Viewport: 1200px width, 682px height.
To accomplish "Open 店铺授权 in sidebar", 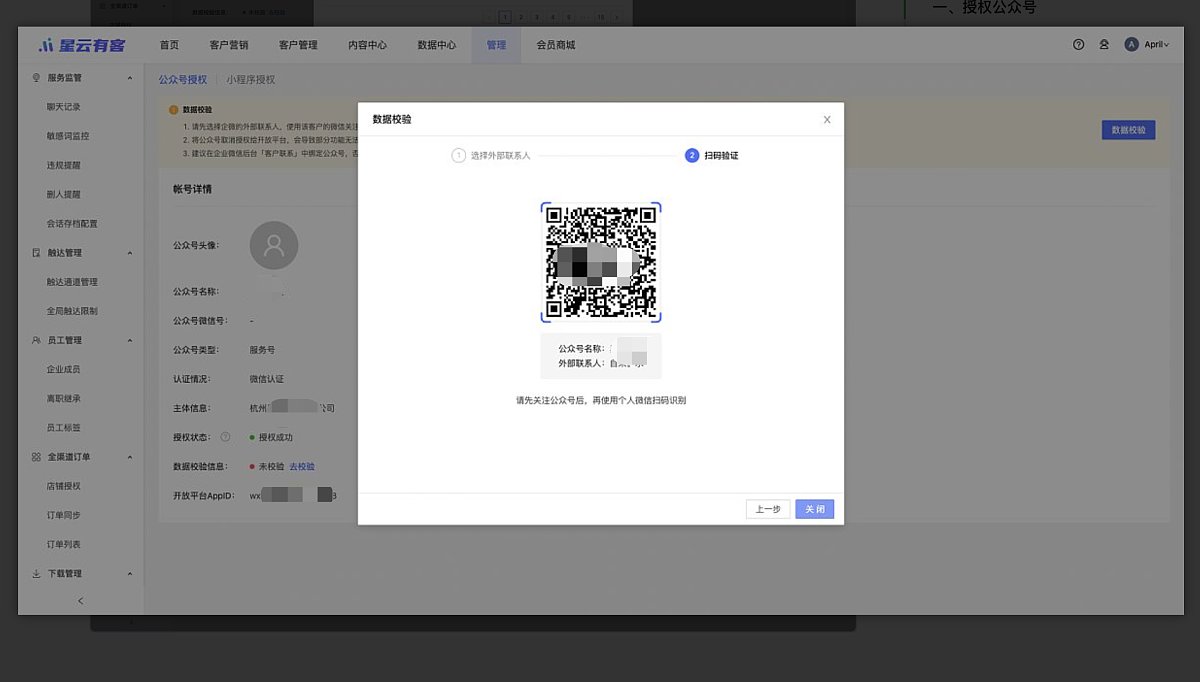I will (63, 486).
